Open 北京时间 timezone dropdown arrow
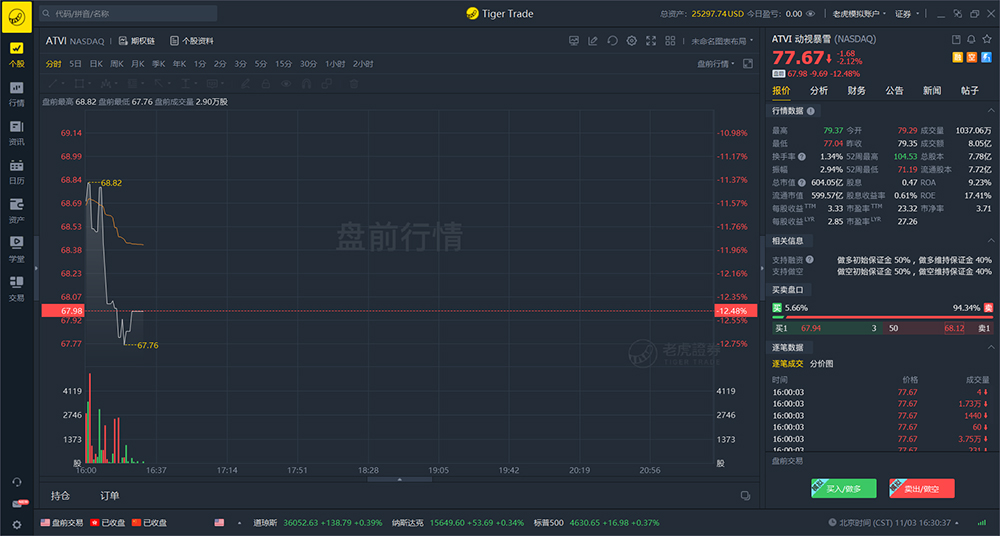Screen dimensions: 1000x536 (959, 523)
